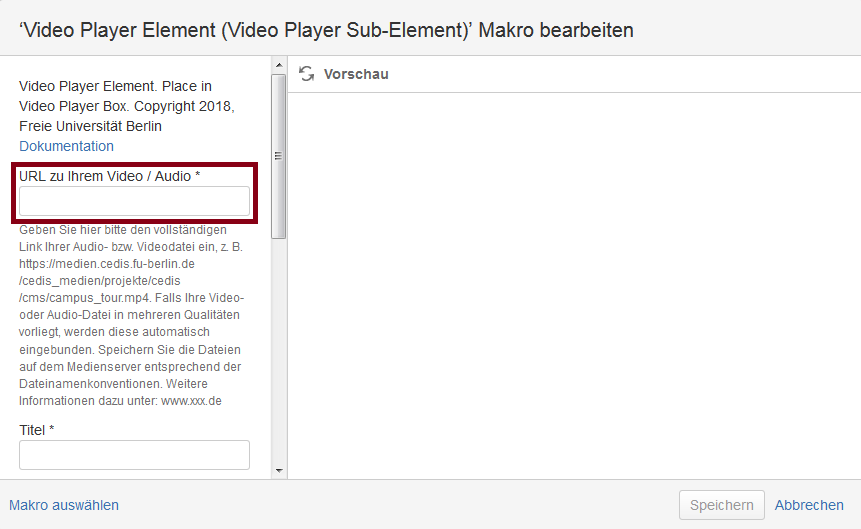This screenshot has height=529, width=861.
Task: Click 'URL zu Ihrem Video / Audio *' label
Action: tap(110, 176)
